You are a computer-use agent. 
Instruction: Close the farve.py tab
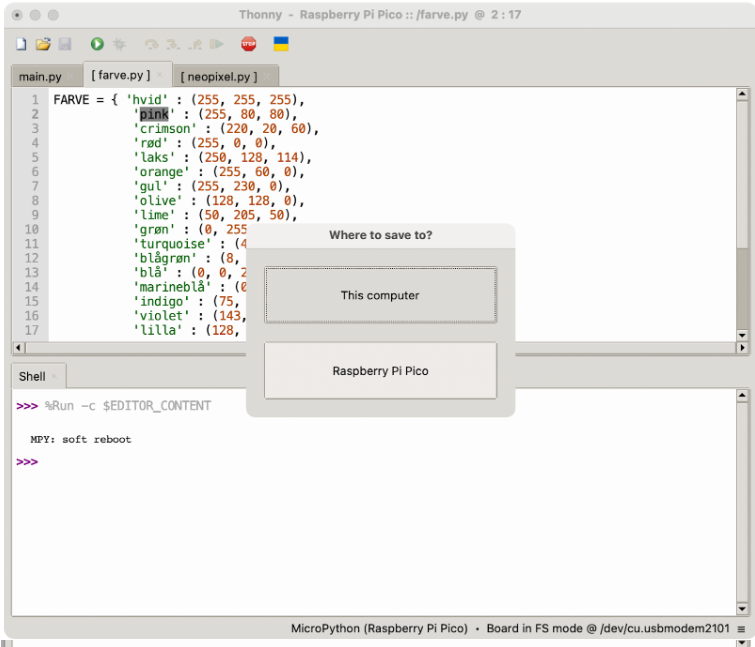pos(160,75)
